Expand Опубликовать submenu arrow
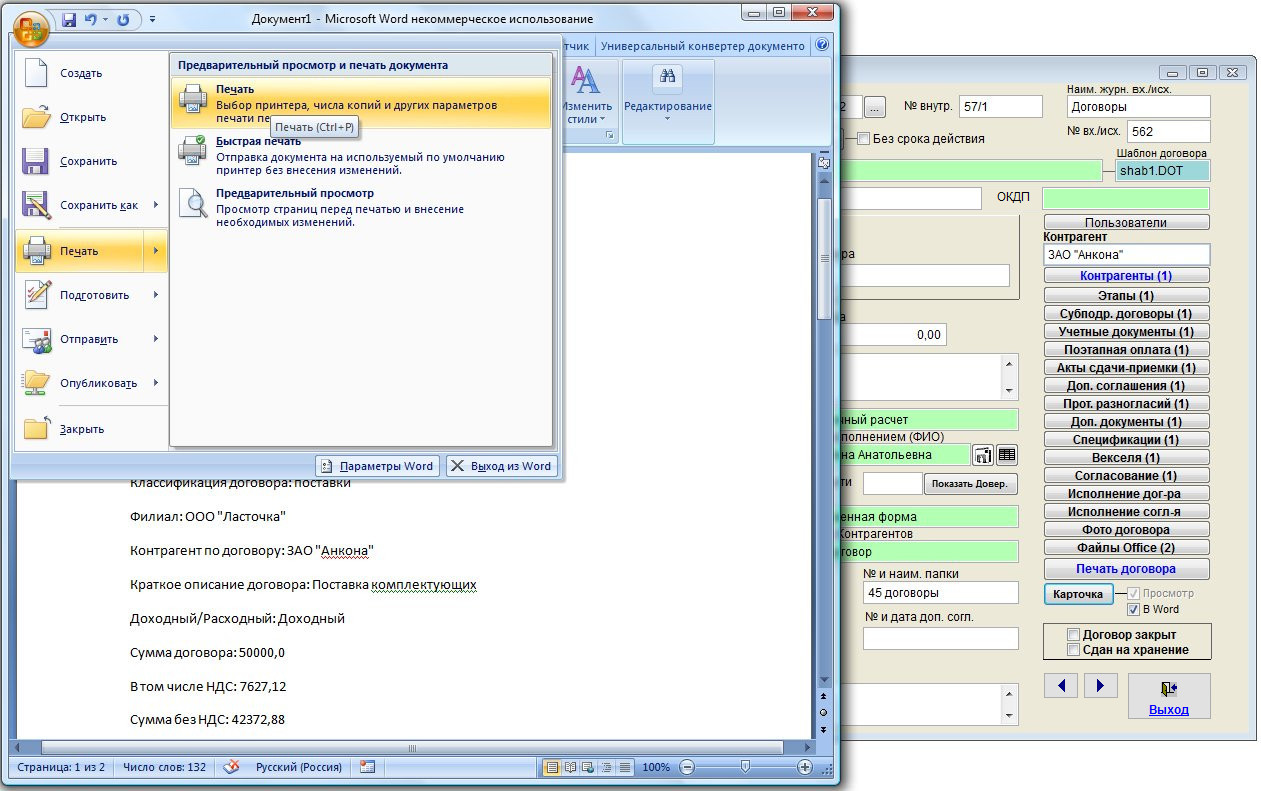The image size is (1261, 791). [156, 383]
